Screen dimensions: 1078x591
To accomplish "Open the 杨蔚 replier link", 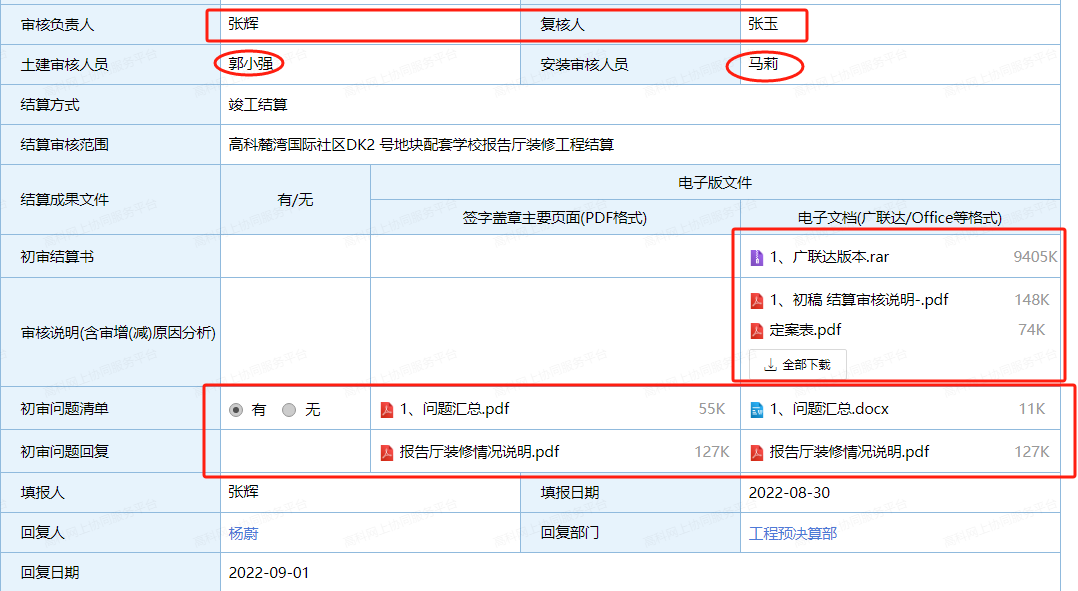I will pos(243,533).
